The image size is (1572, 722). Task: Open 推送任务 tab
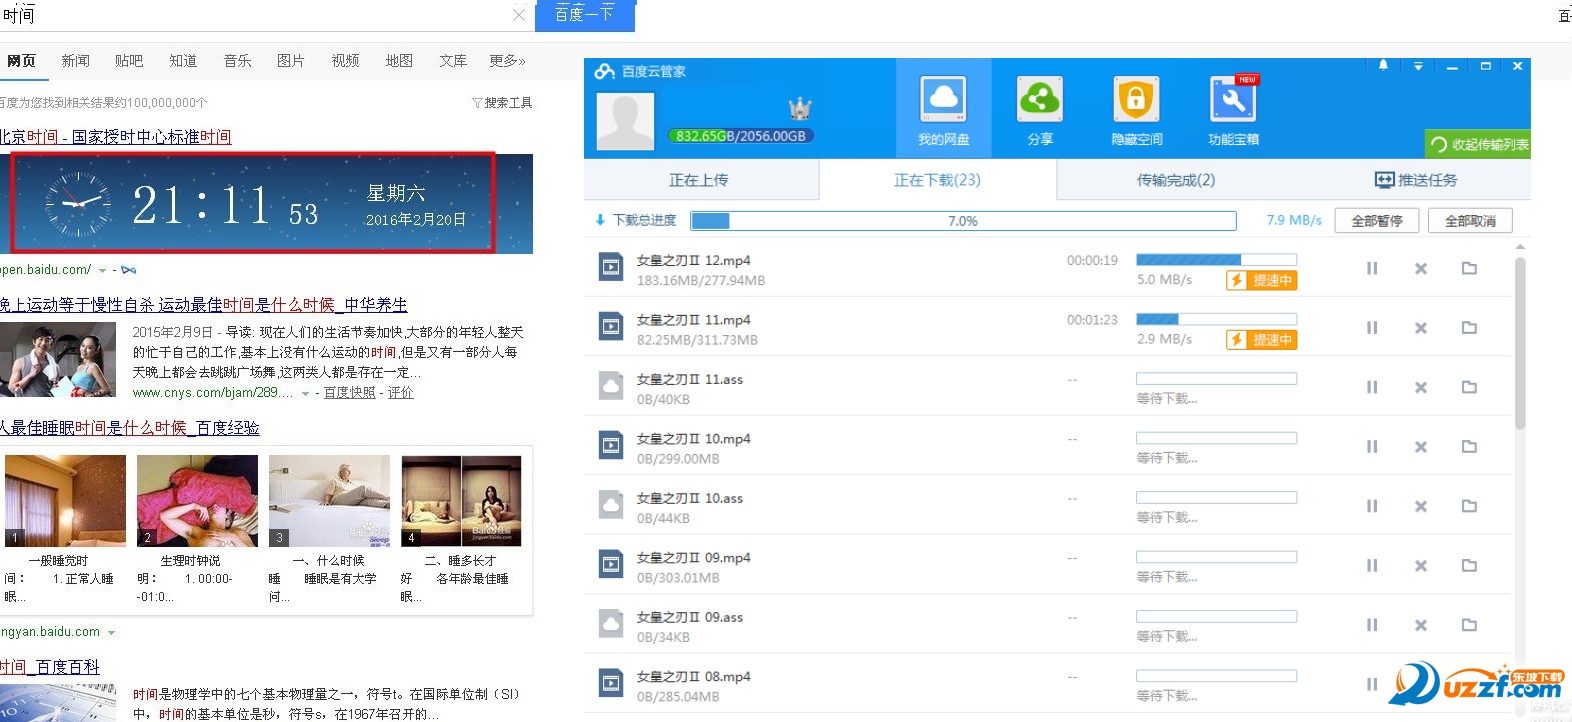pos(1416,180)
